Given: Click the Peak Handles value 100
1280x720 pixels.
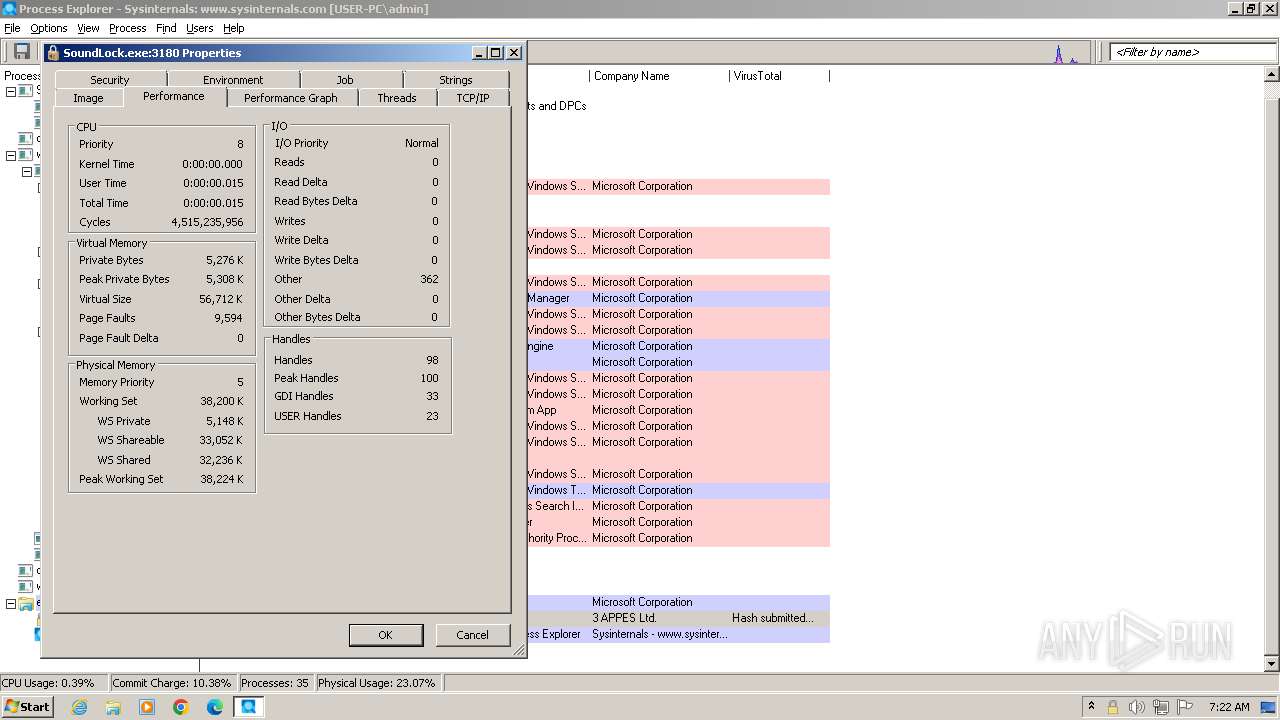Looking at the screenshot, I should point(429,378).
